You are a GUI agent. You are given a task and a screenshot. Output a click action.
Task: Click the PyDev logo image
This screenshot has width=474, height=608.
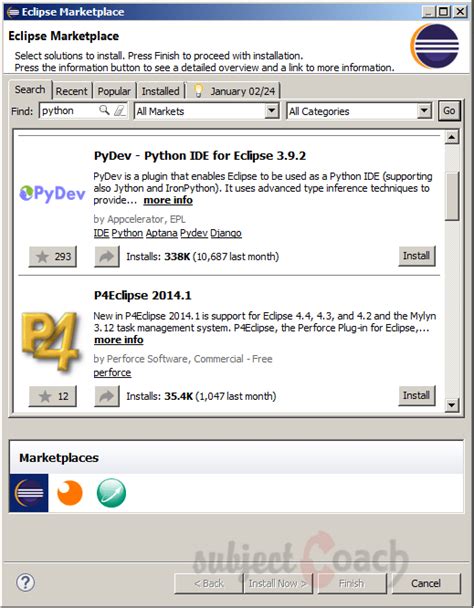coord(52,193)
